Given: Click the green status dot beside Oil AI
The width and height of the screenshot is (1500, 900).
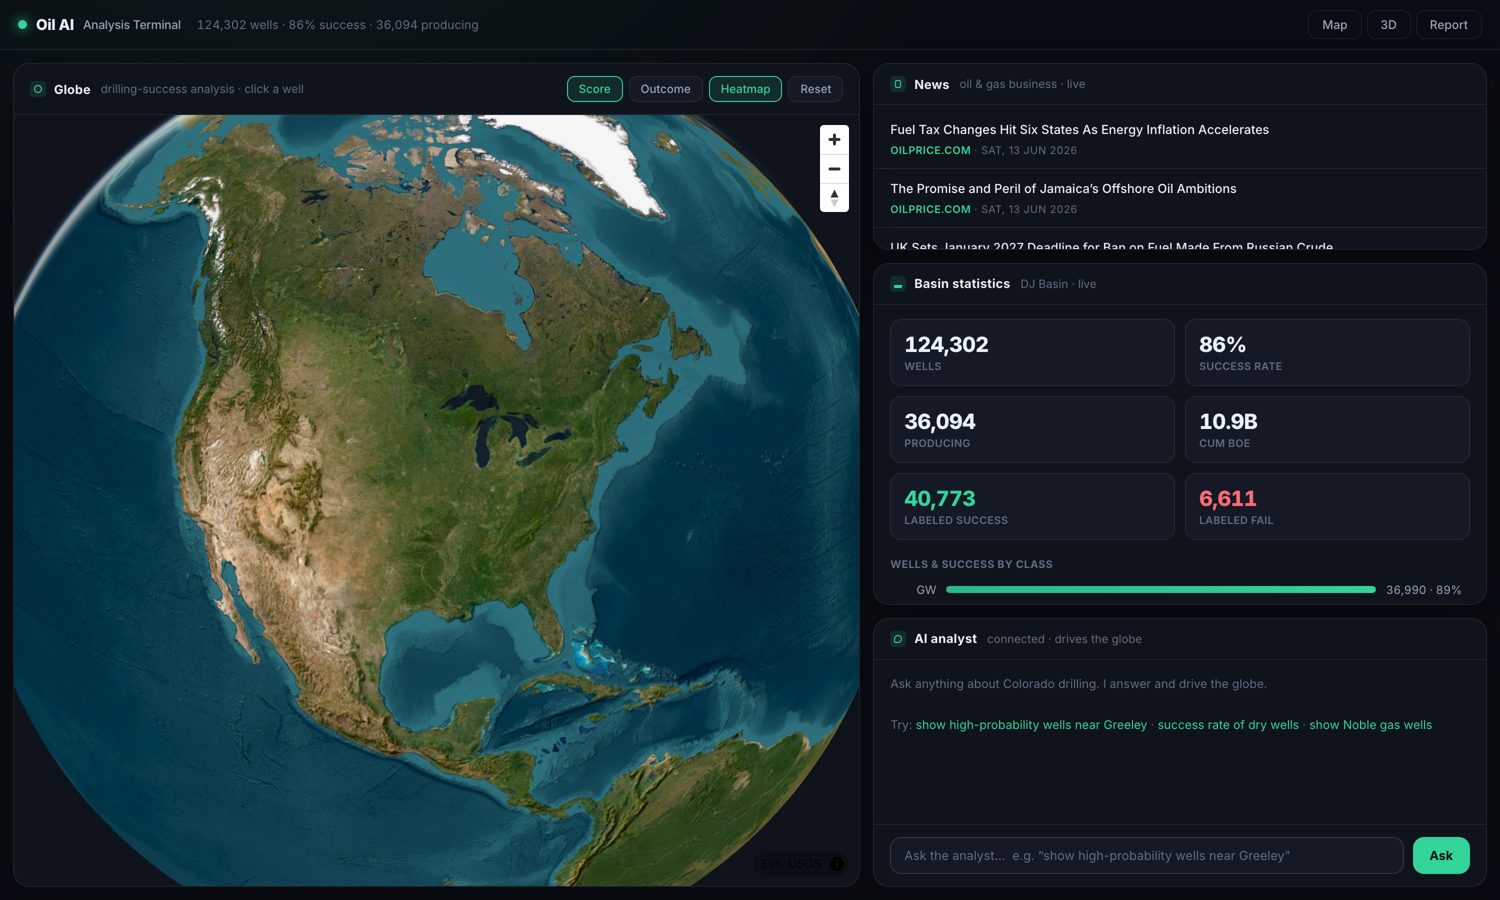Looking at the screenshot, I should [22, 25].
